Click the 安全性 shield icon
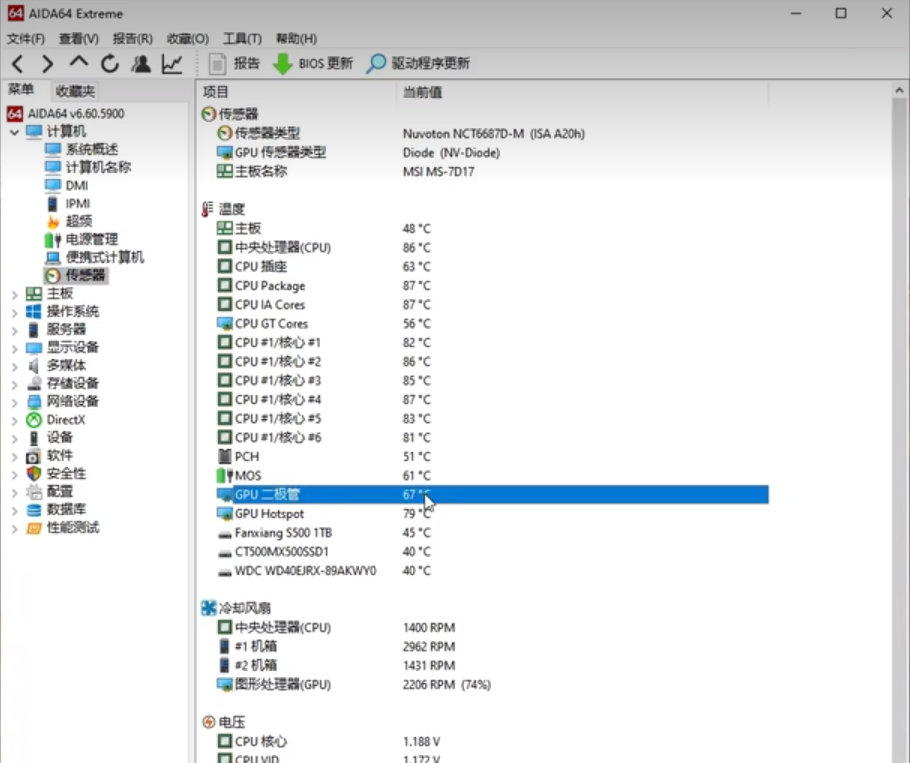910x763 pixels. click(34, 473)
